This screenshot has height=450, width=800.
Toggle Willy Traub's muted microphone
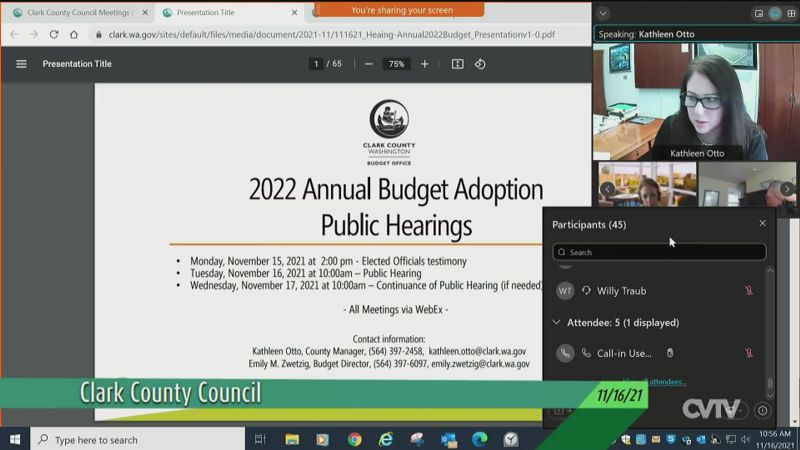point(748,291)
